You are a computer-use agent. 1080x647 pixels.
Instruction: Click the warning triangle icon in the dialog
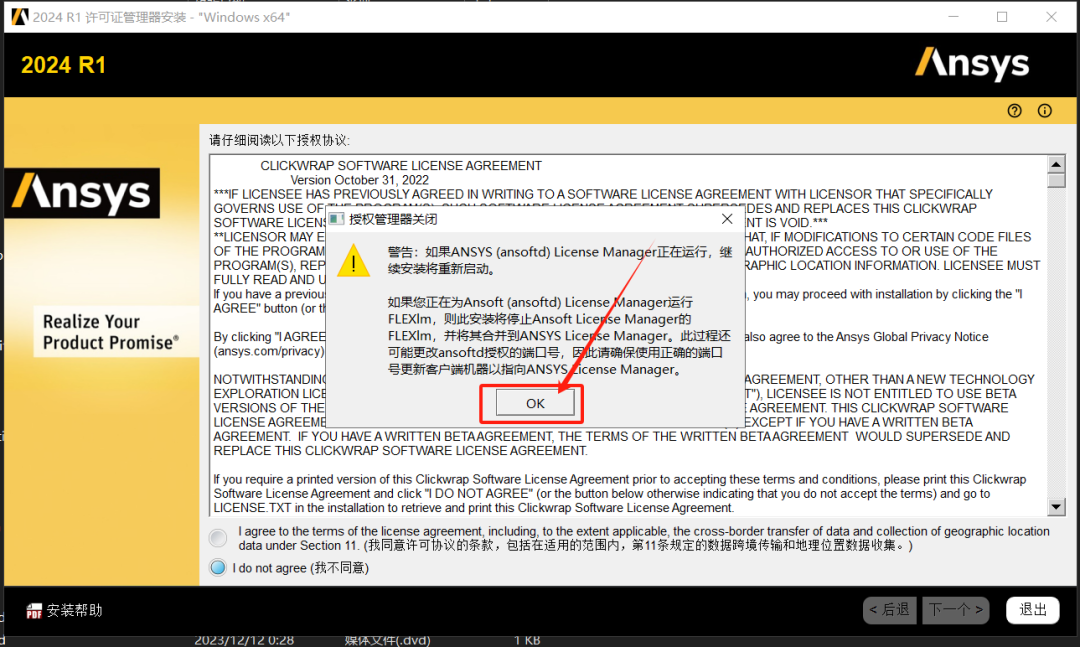(x=353, y=260)
